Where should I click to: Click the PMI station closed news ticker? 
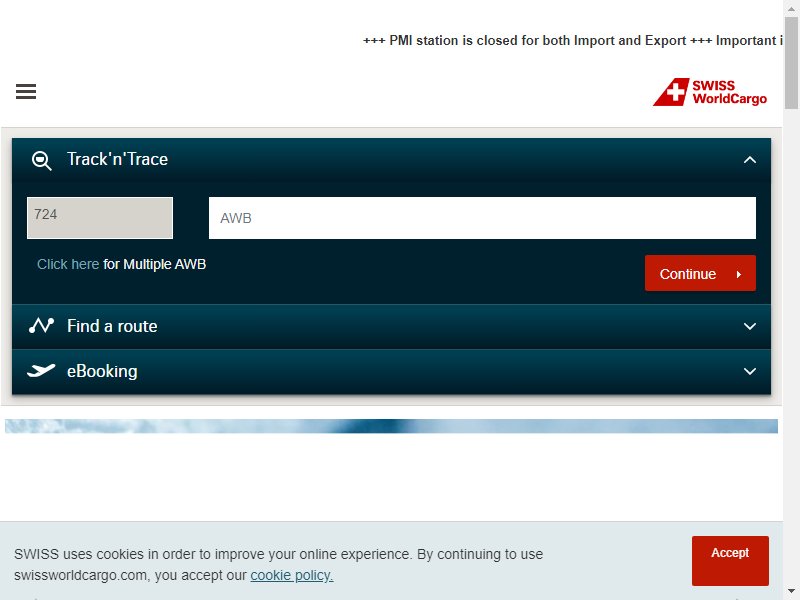(x=571, y=40)
